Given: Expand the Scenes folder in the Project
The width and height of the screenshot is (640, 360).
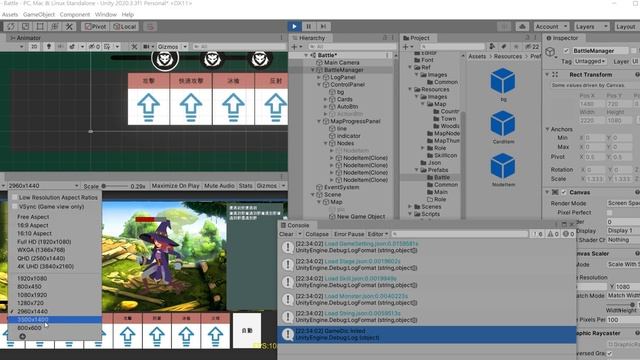Looking at the screenshot, I should pos(410,207).
